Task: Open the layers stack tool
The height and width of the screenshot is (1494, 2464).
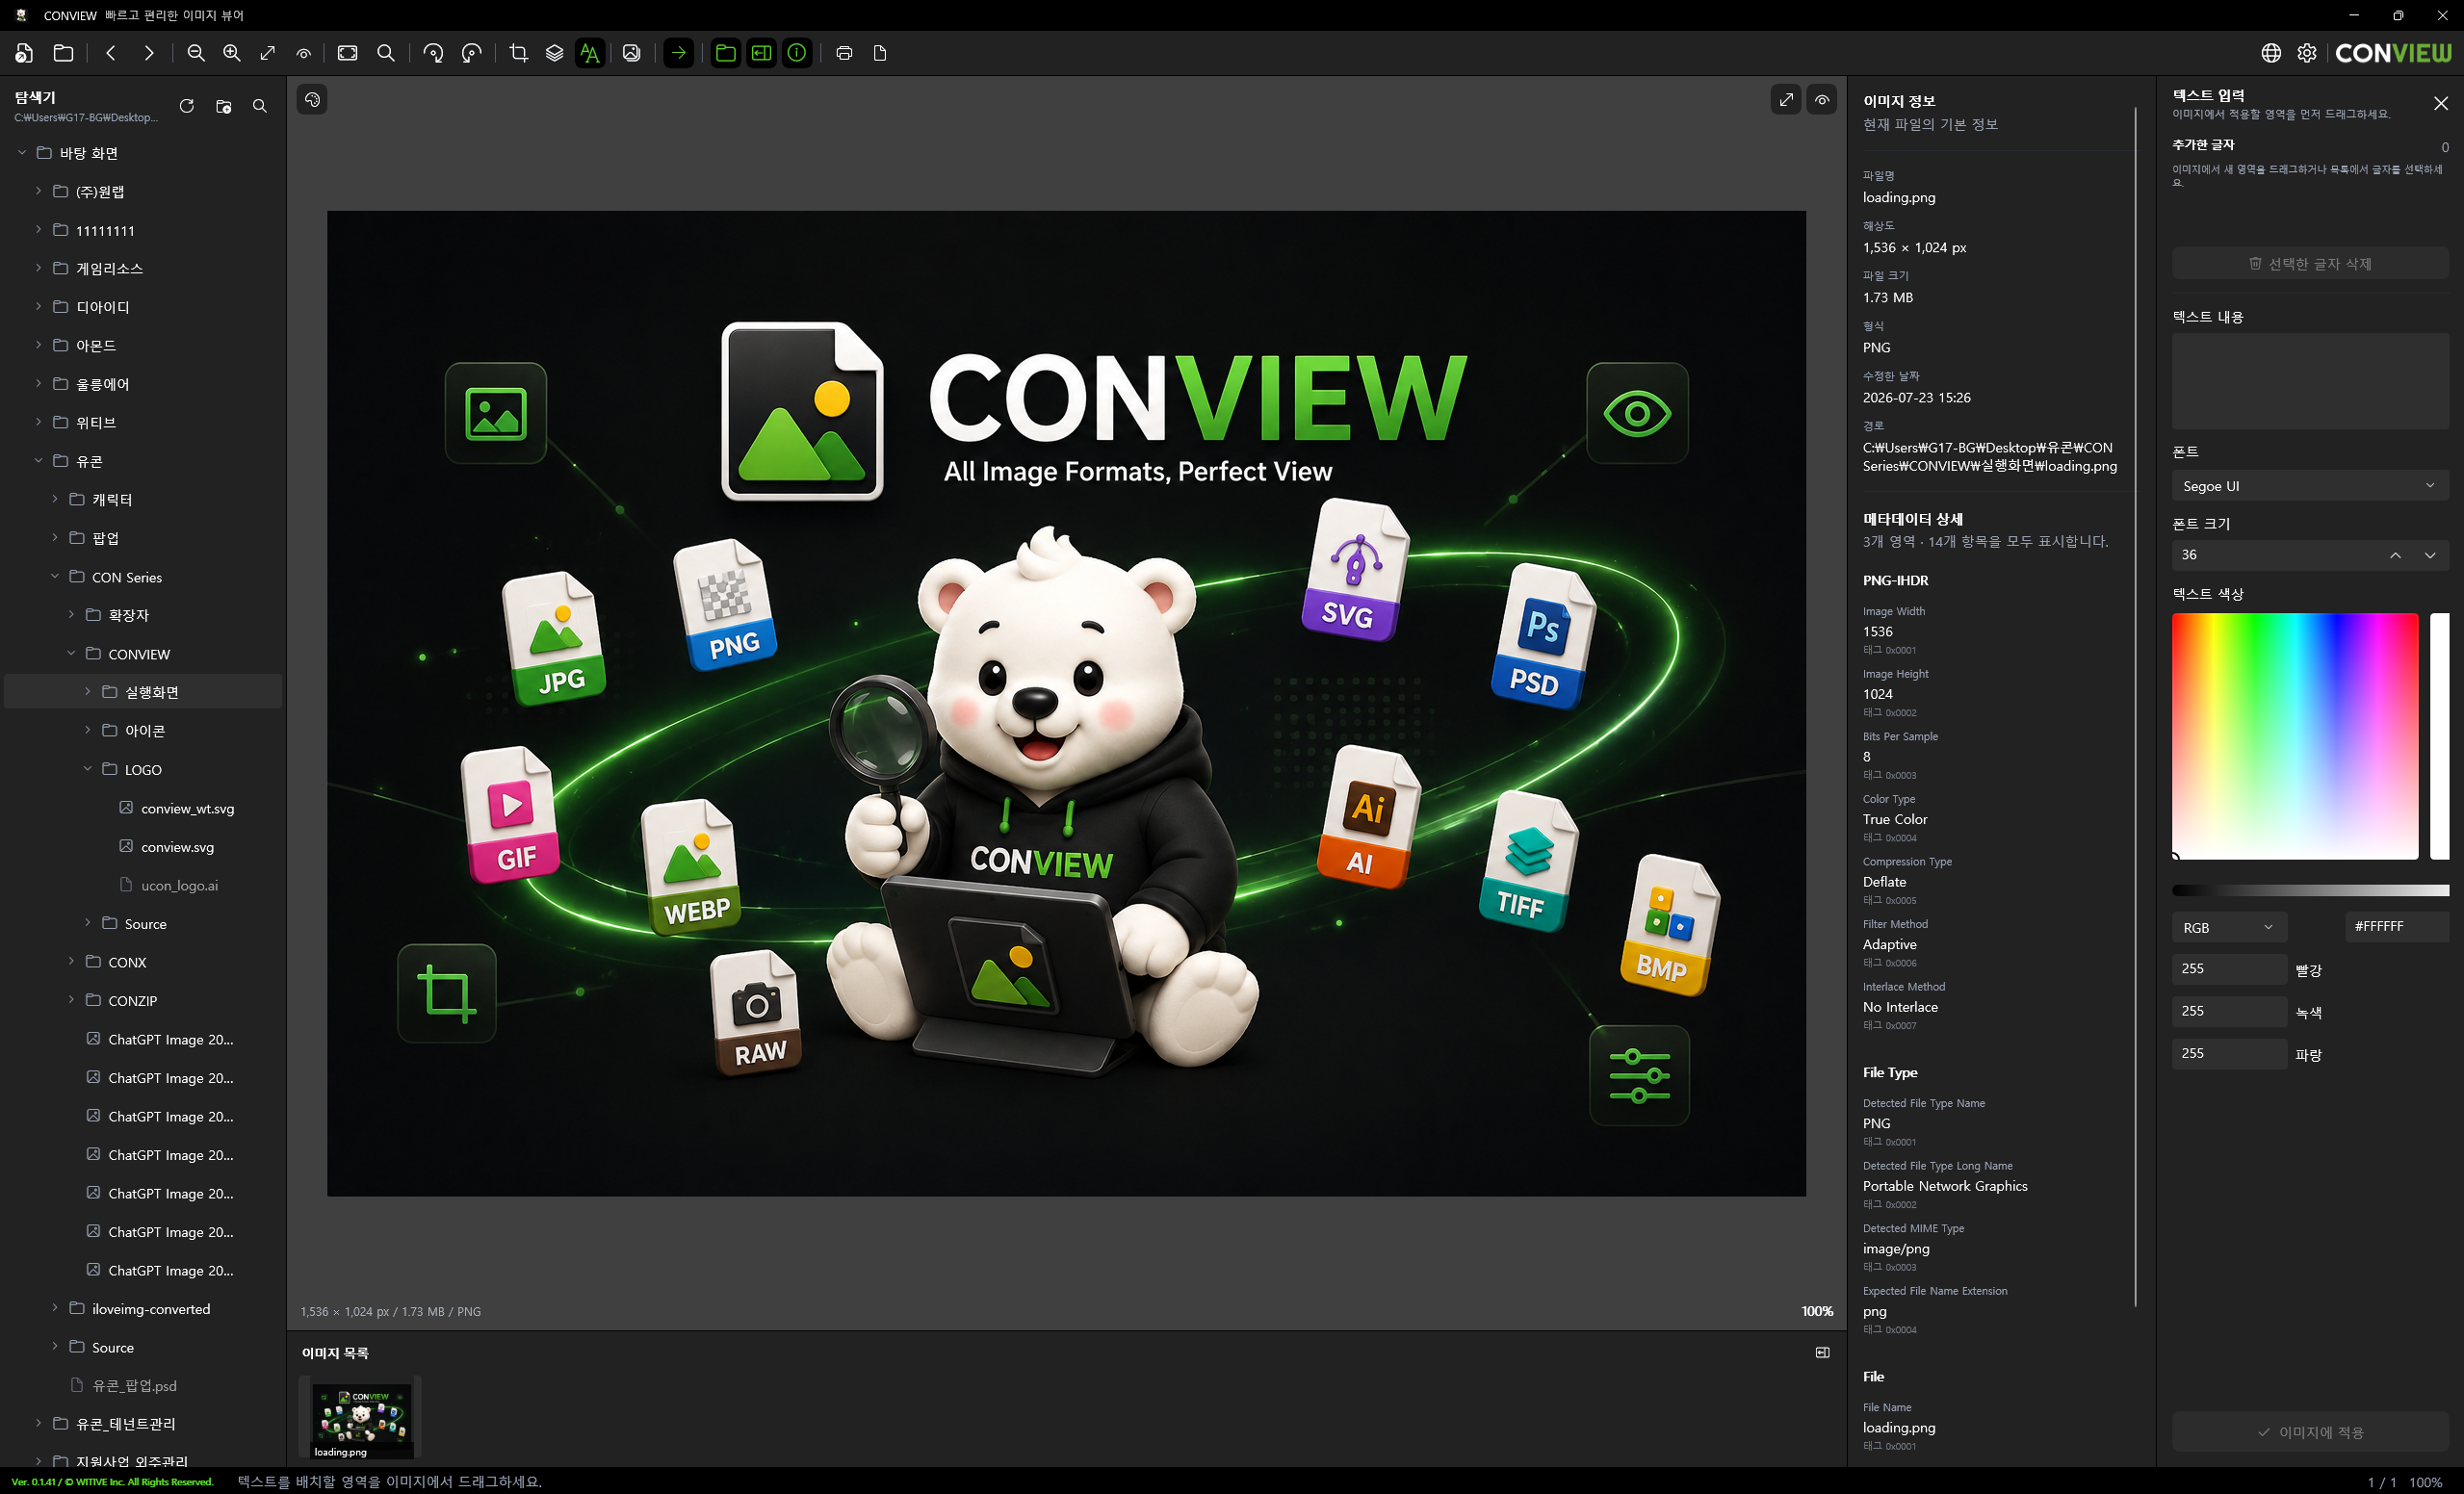Action: pos(554,53)
